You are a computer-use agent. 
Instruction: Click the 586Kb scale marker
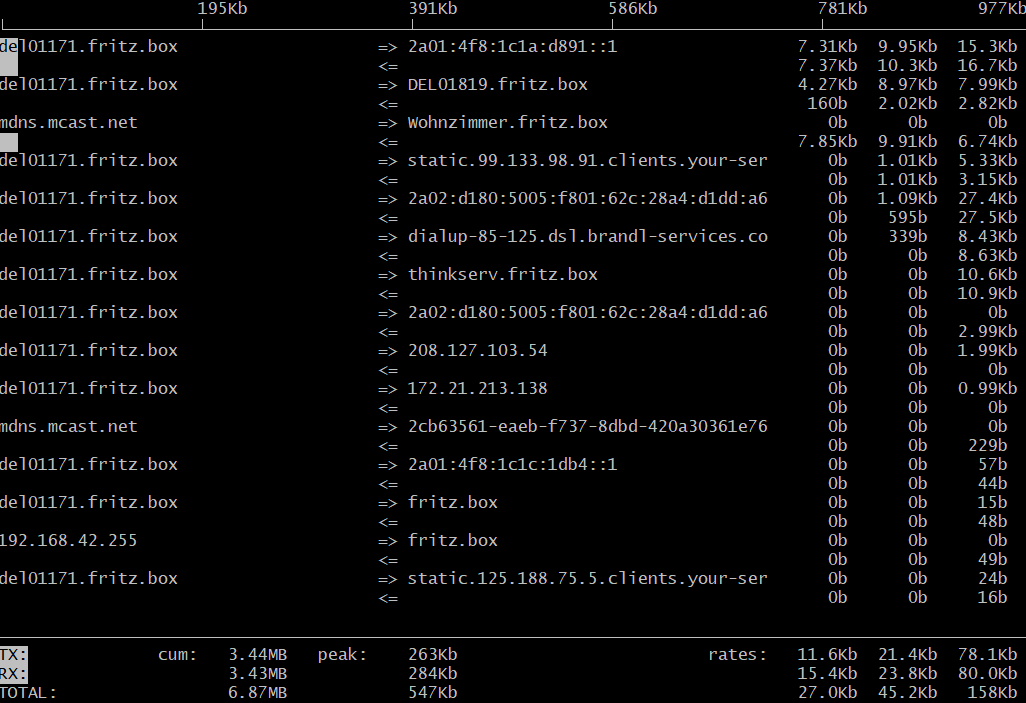pyautogui.click(x=633, y=9)
